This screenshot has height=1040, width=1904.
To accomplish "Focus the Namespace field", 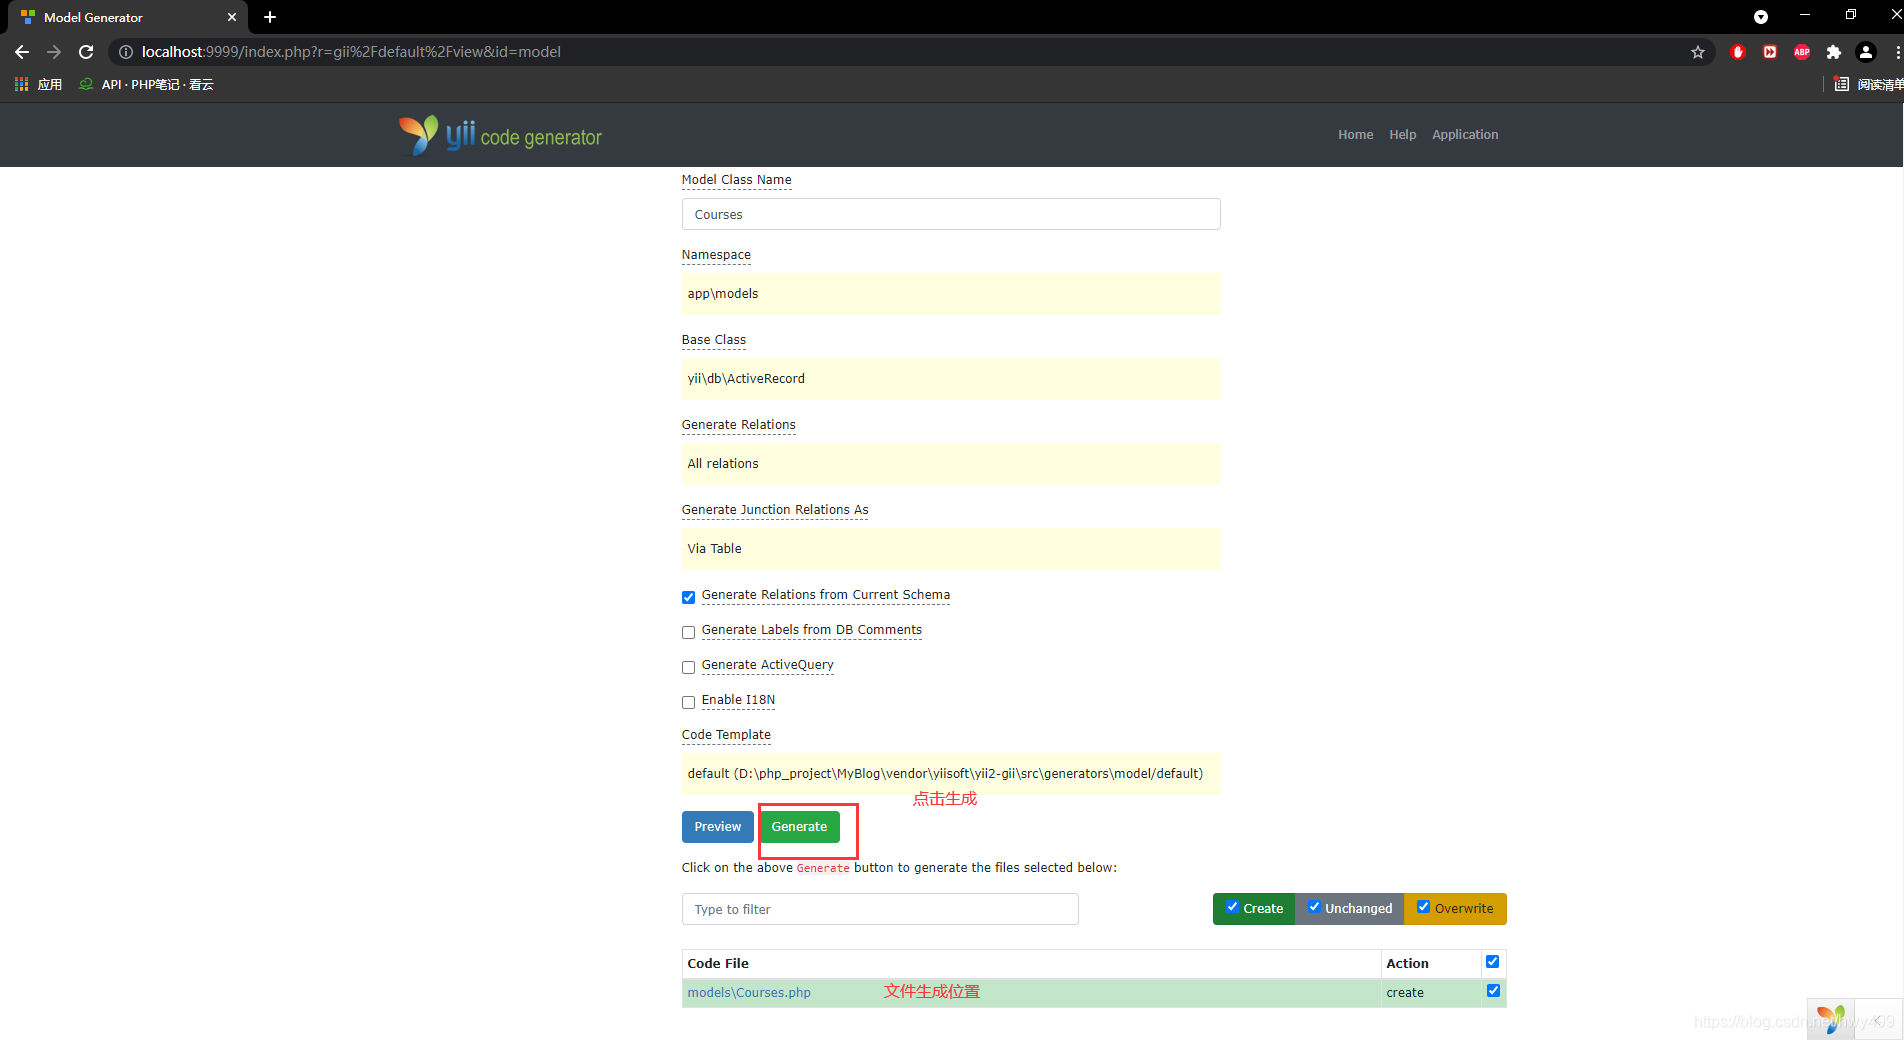I will 951,294.
